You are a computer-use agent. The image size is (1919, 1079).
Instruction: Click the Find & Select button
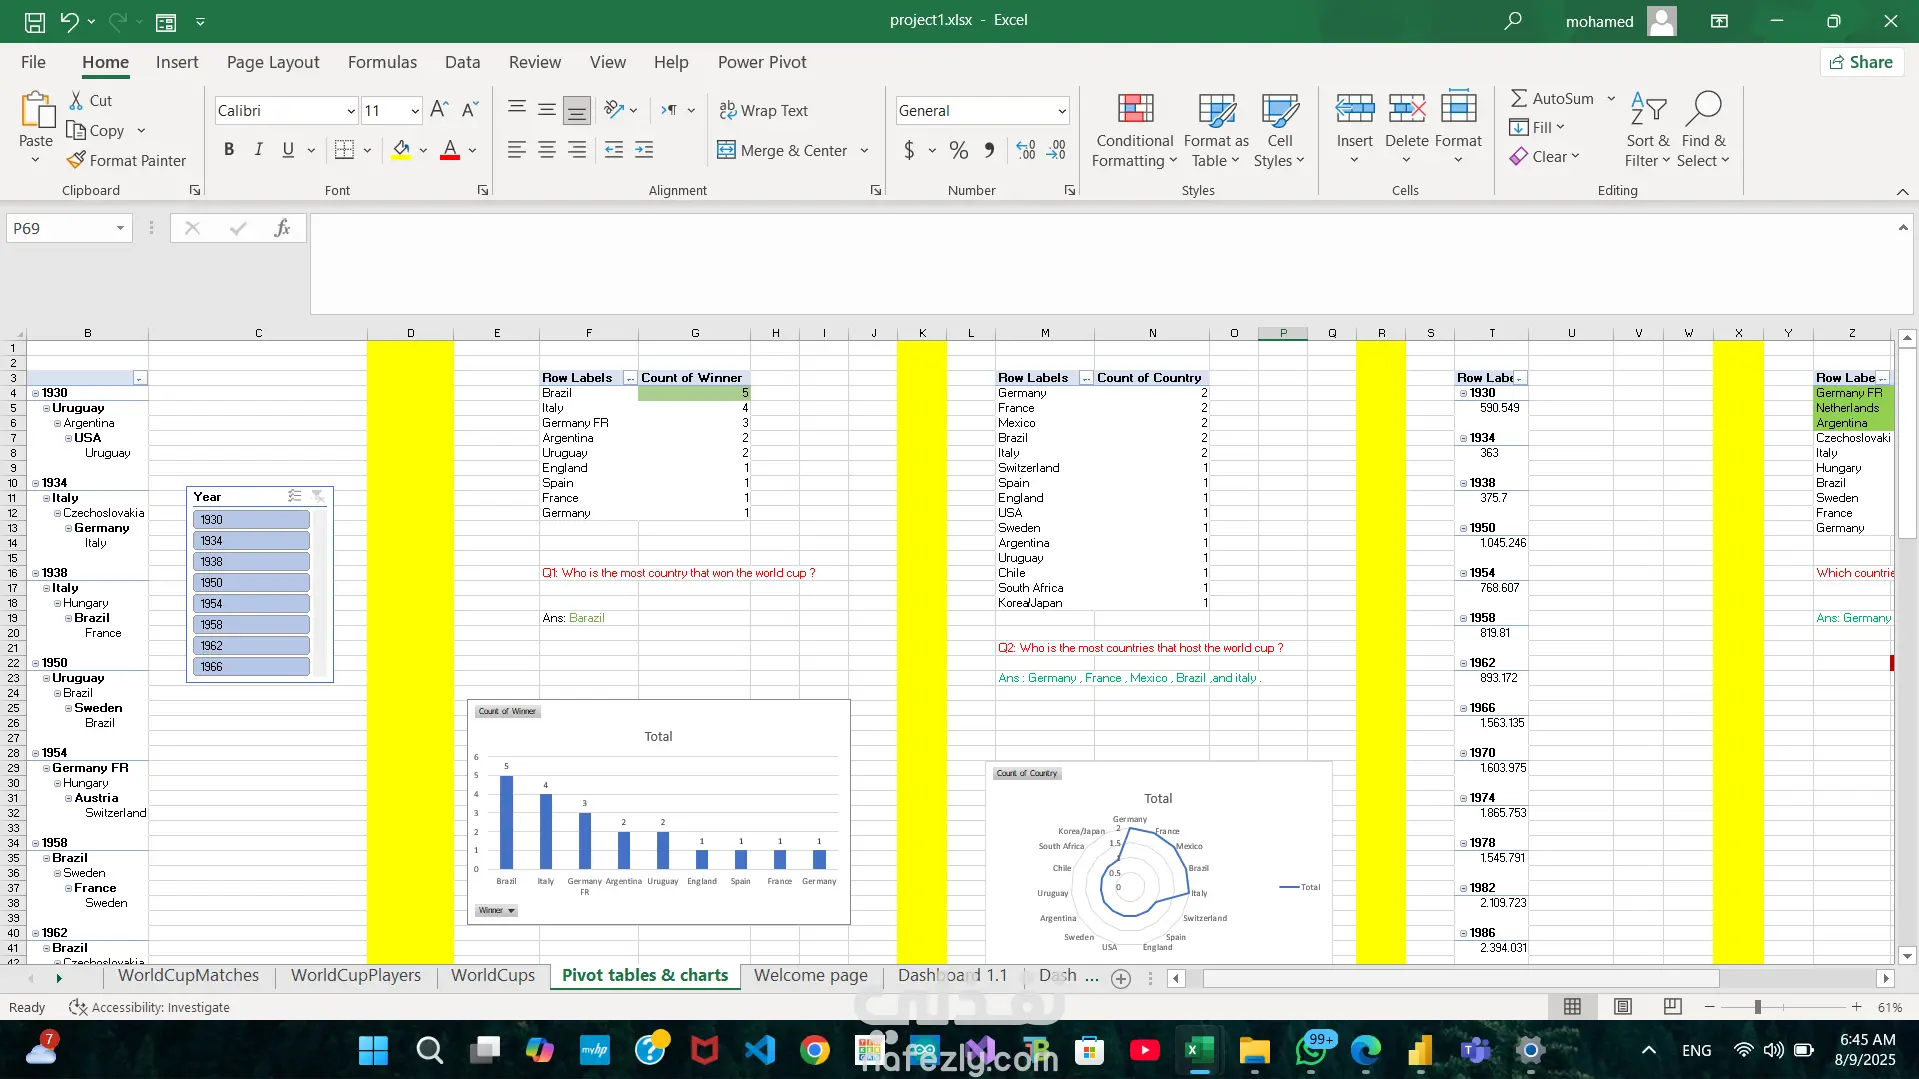click(1704, 131)
